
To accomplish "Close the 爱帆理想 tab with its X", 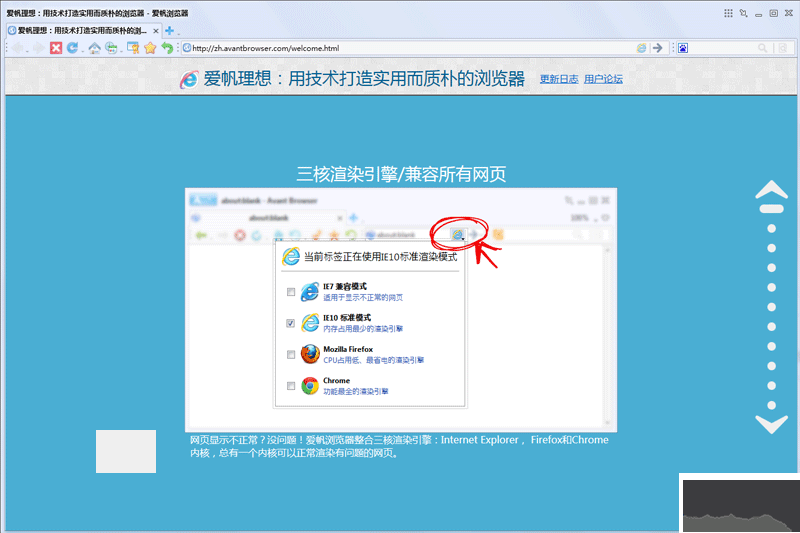I will [156, 31].
